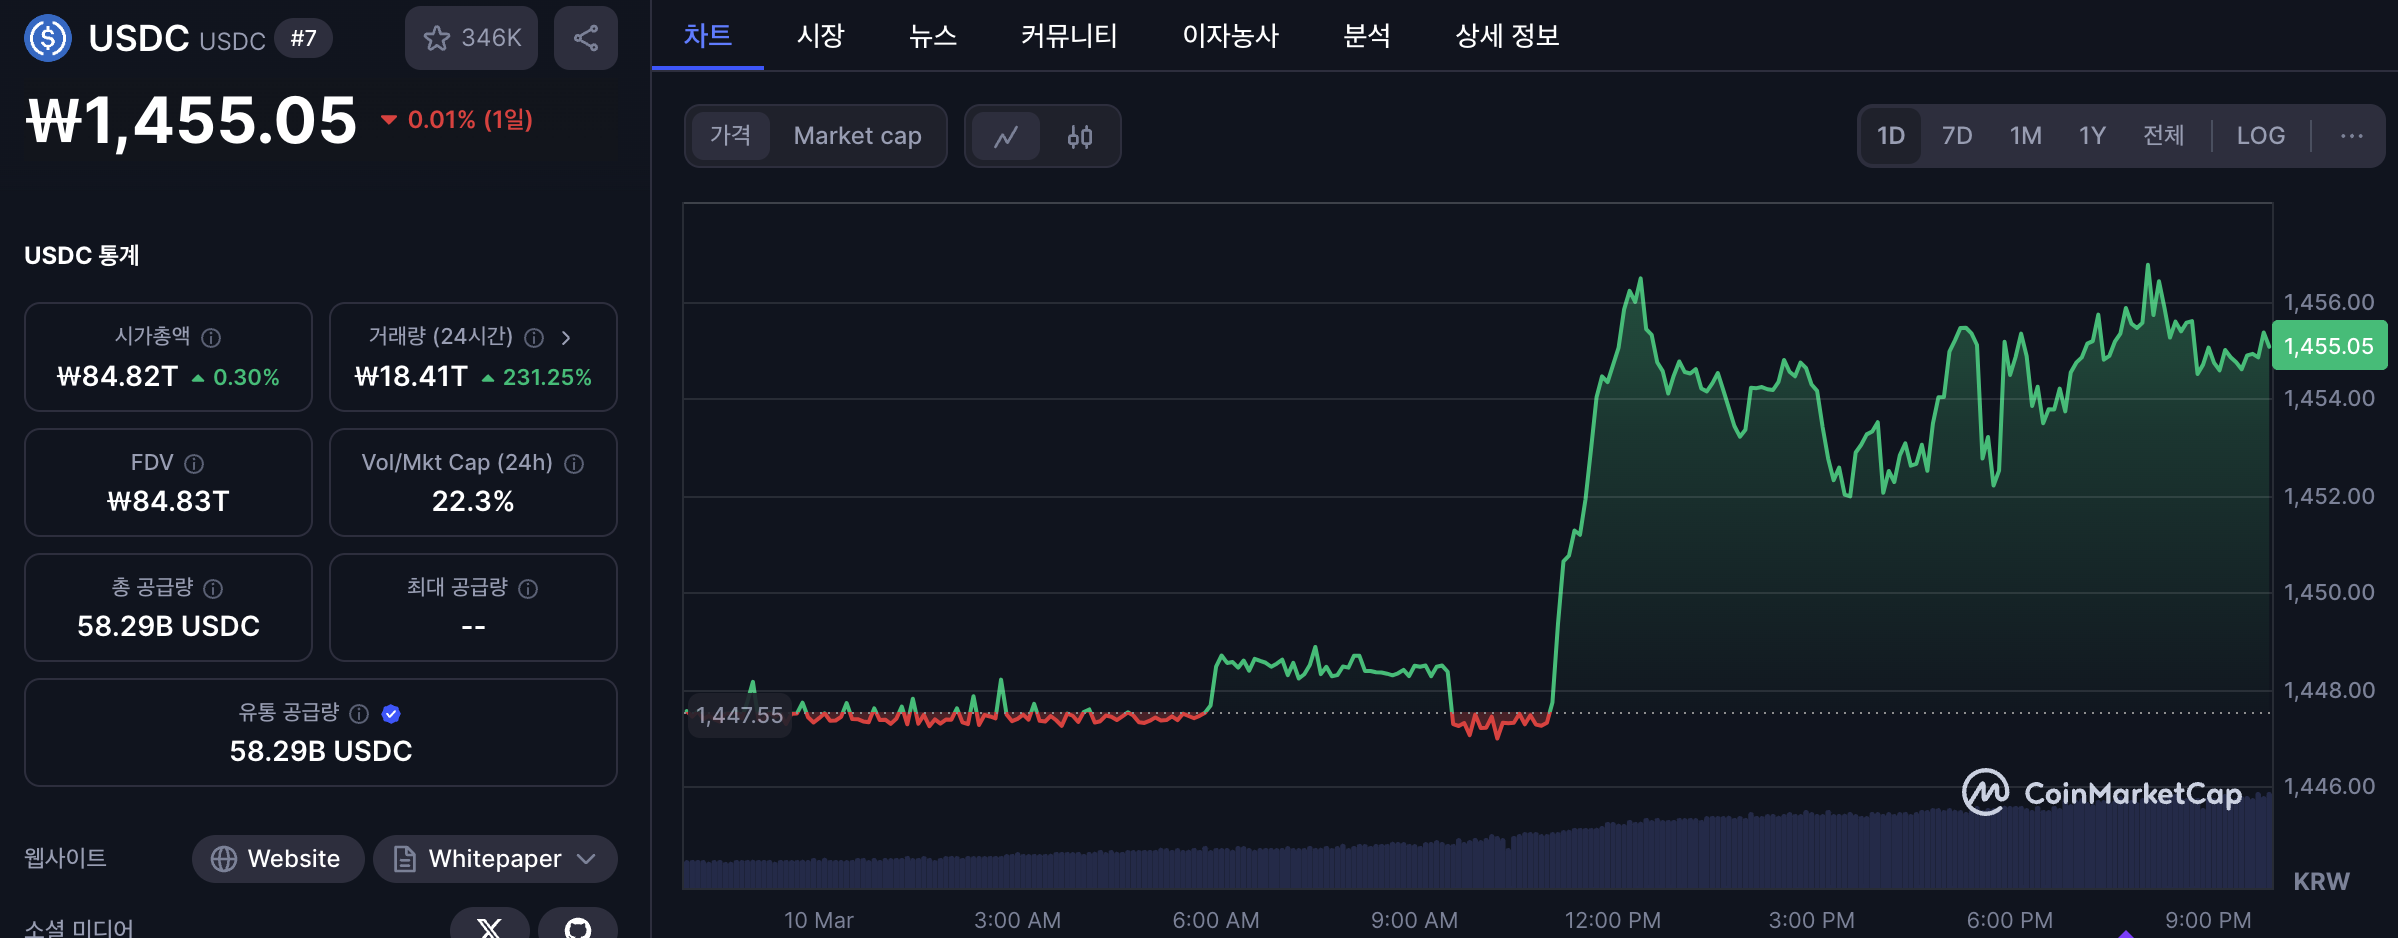Click the globe icon on Website button
The height and width of the screenshot is (938, 2398).
224,859
